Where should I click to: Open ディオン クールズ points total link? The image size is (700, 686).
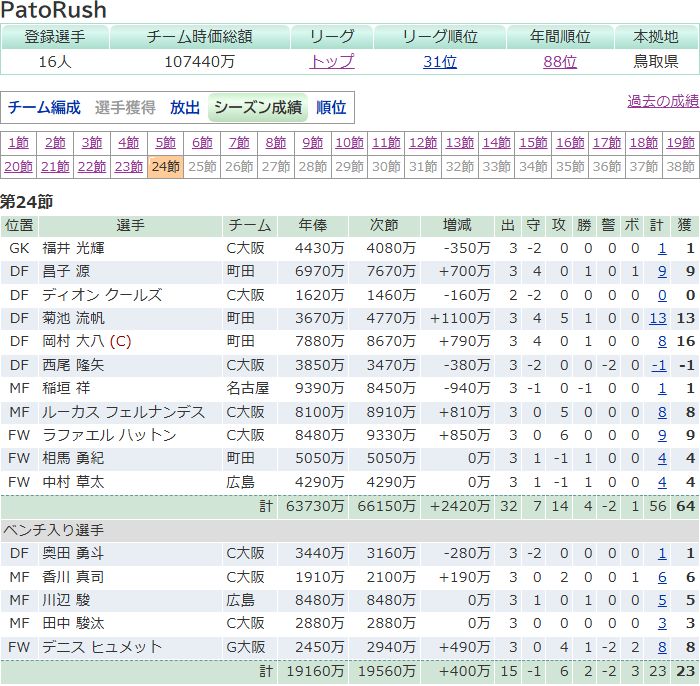click(x=662, y=295)
